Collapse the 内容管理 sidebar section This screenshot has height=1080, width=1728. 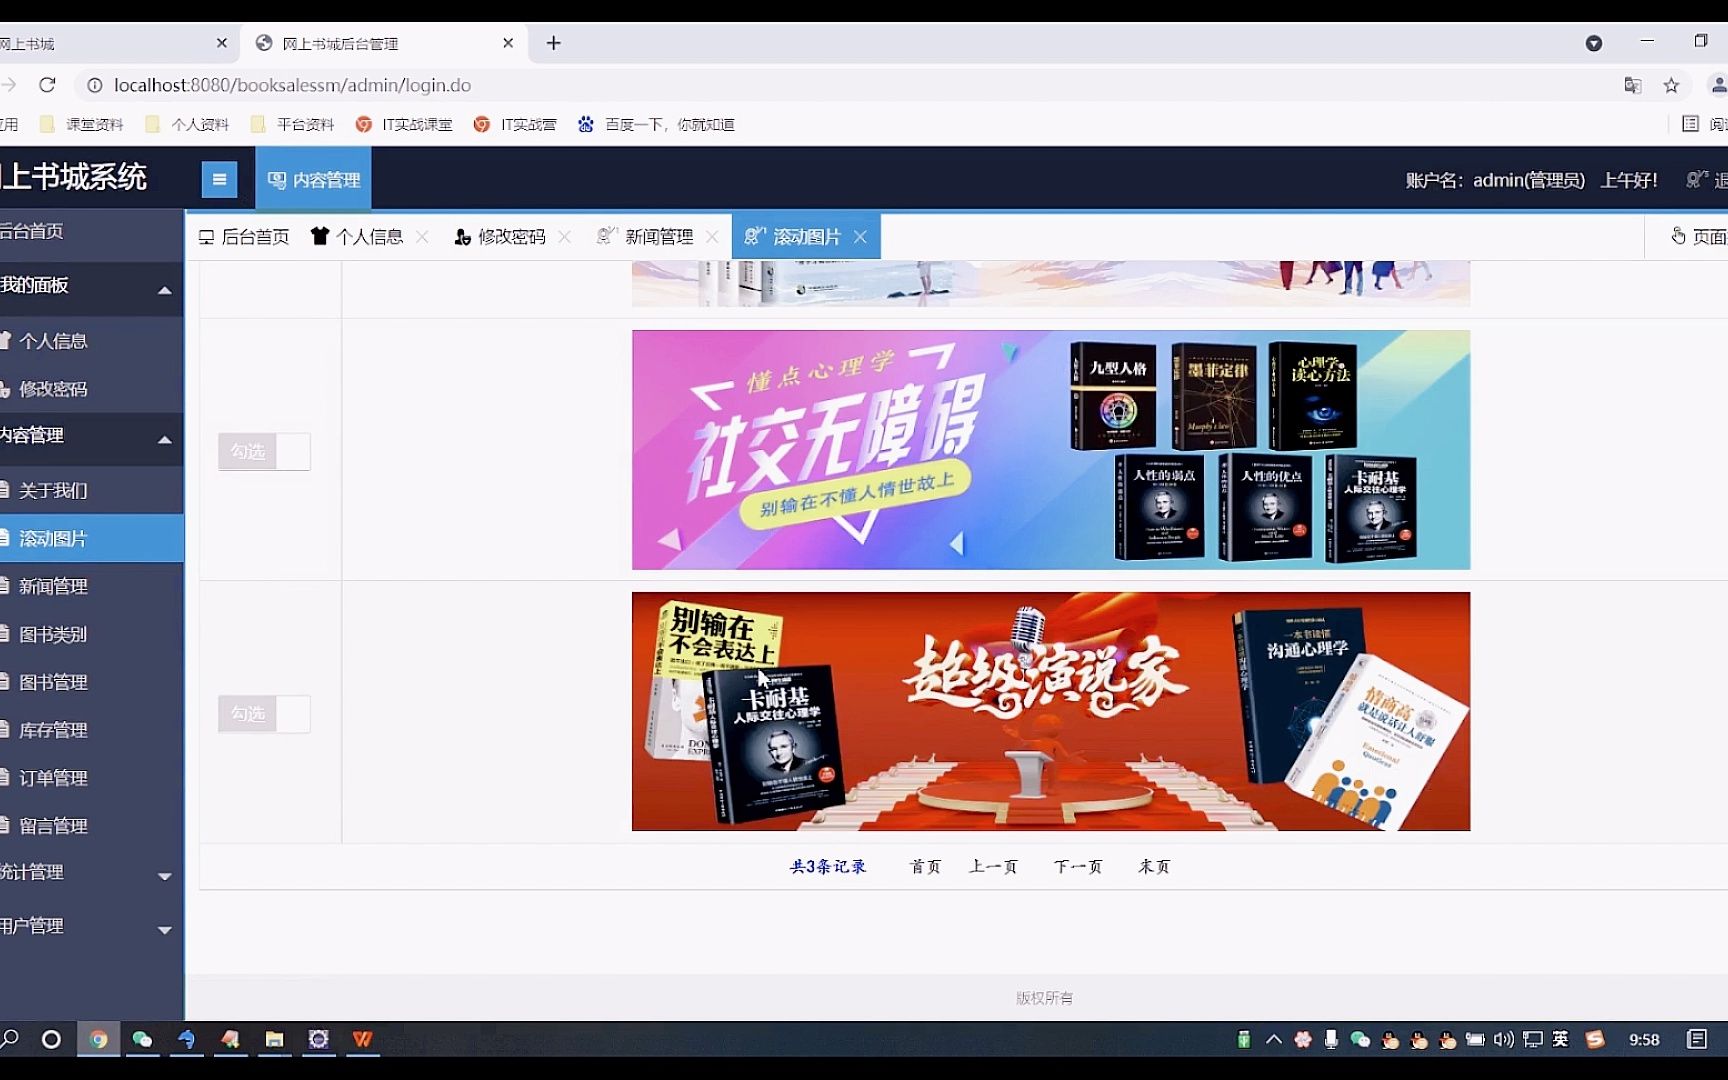pyautogui.click(x=91, y=437)
